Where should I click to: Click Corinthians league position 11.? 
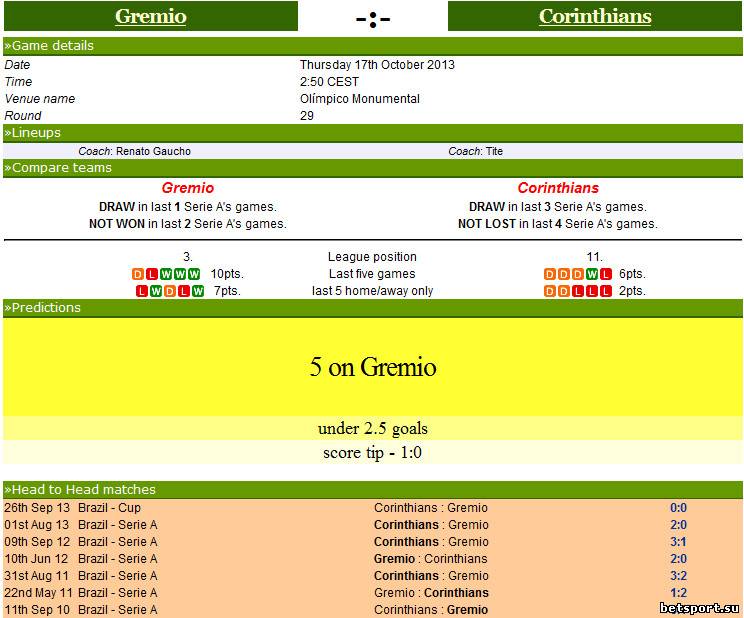pos(595,257)
